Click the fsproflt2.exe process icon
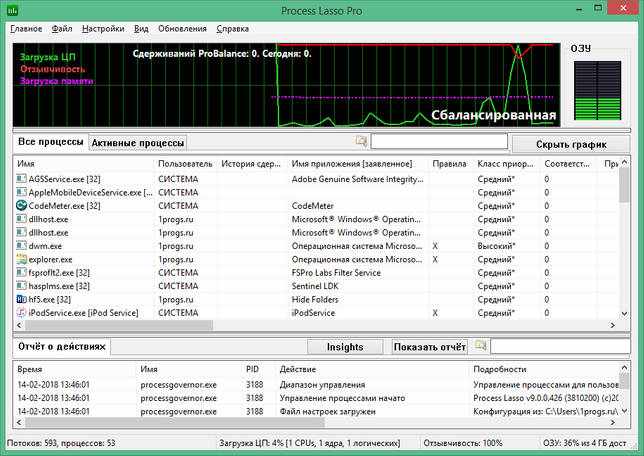Viewport: 644px width, 456px height. tap(21, 272)
